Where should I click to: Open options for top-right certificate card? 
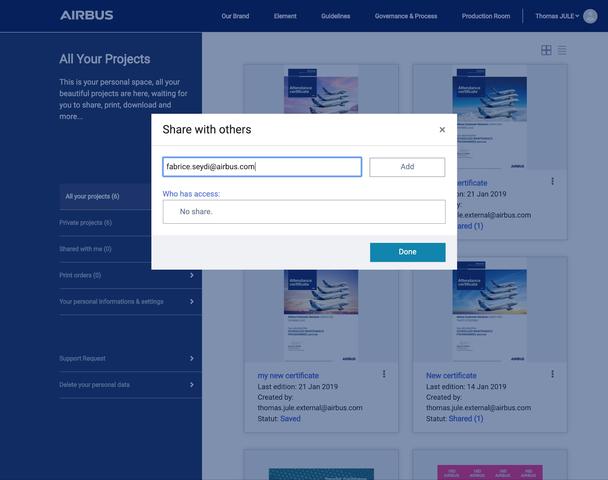[x=553, y=181]
